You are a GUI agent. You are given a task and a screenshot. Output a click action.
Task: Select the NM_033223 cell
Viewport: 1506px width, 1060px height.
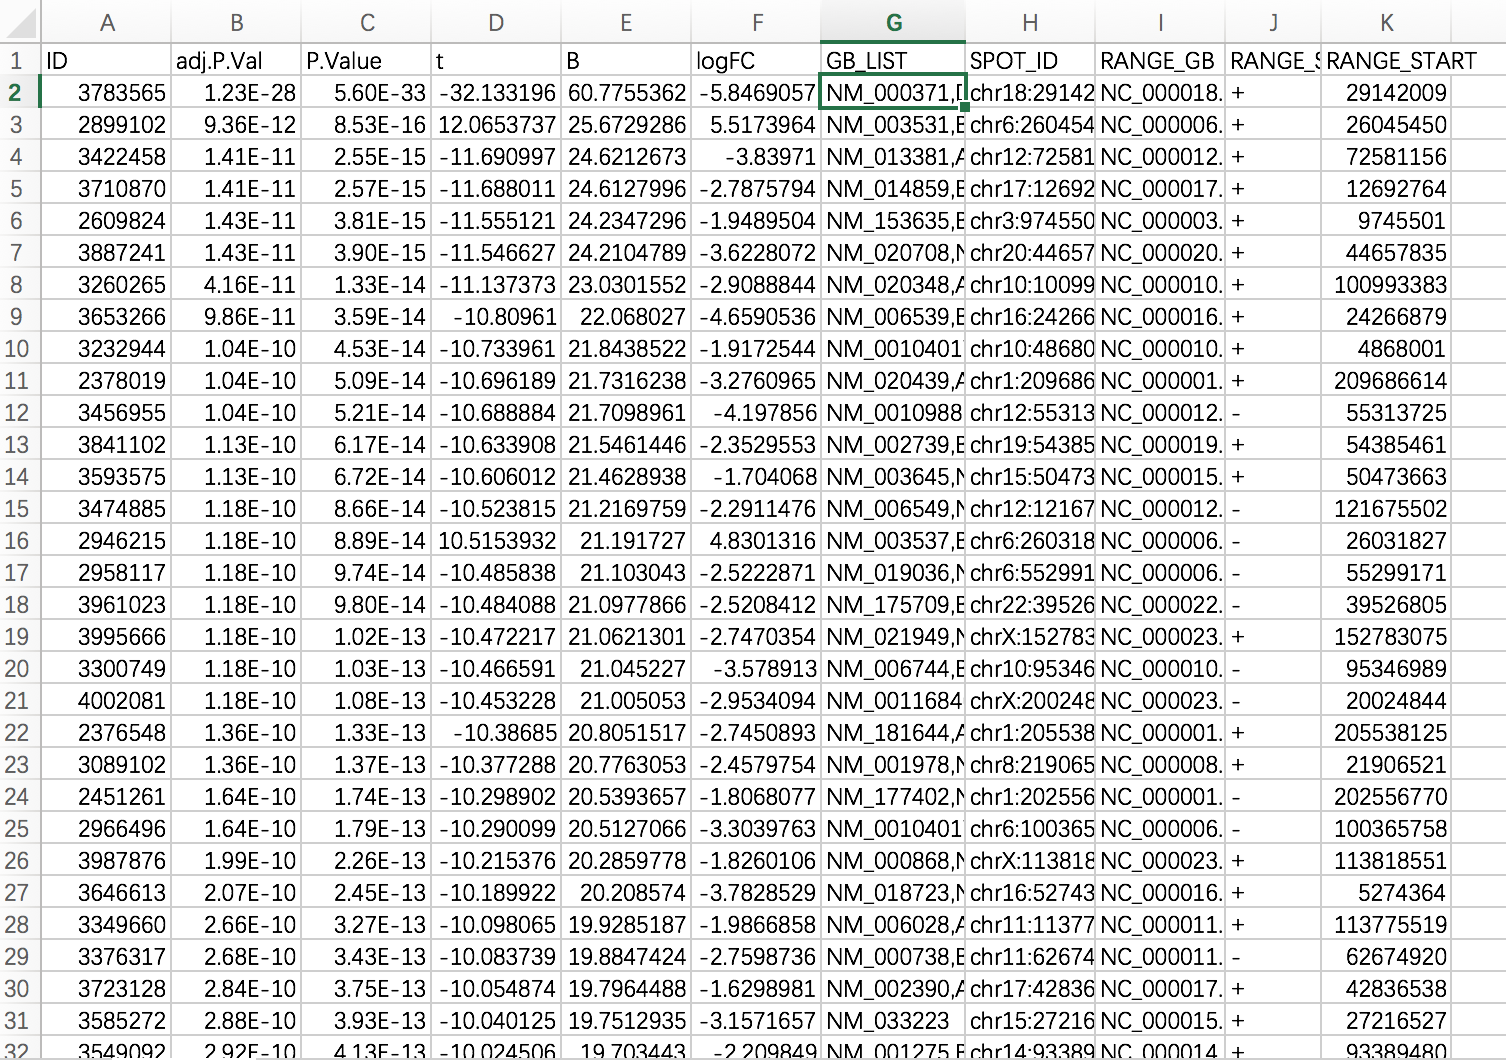[893, 1020]
